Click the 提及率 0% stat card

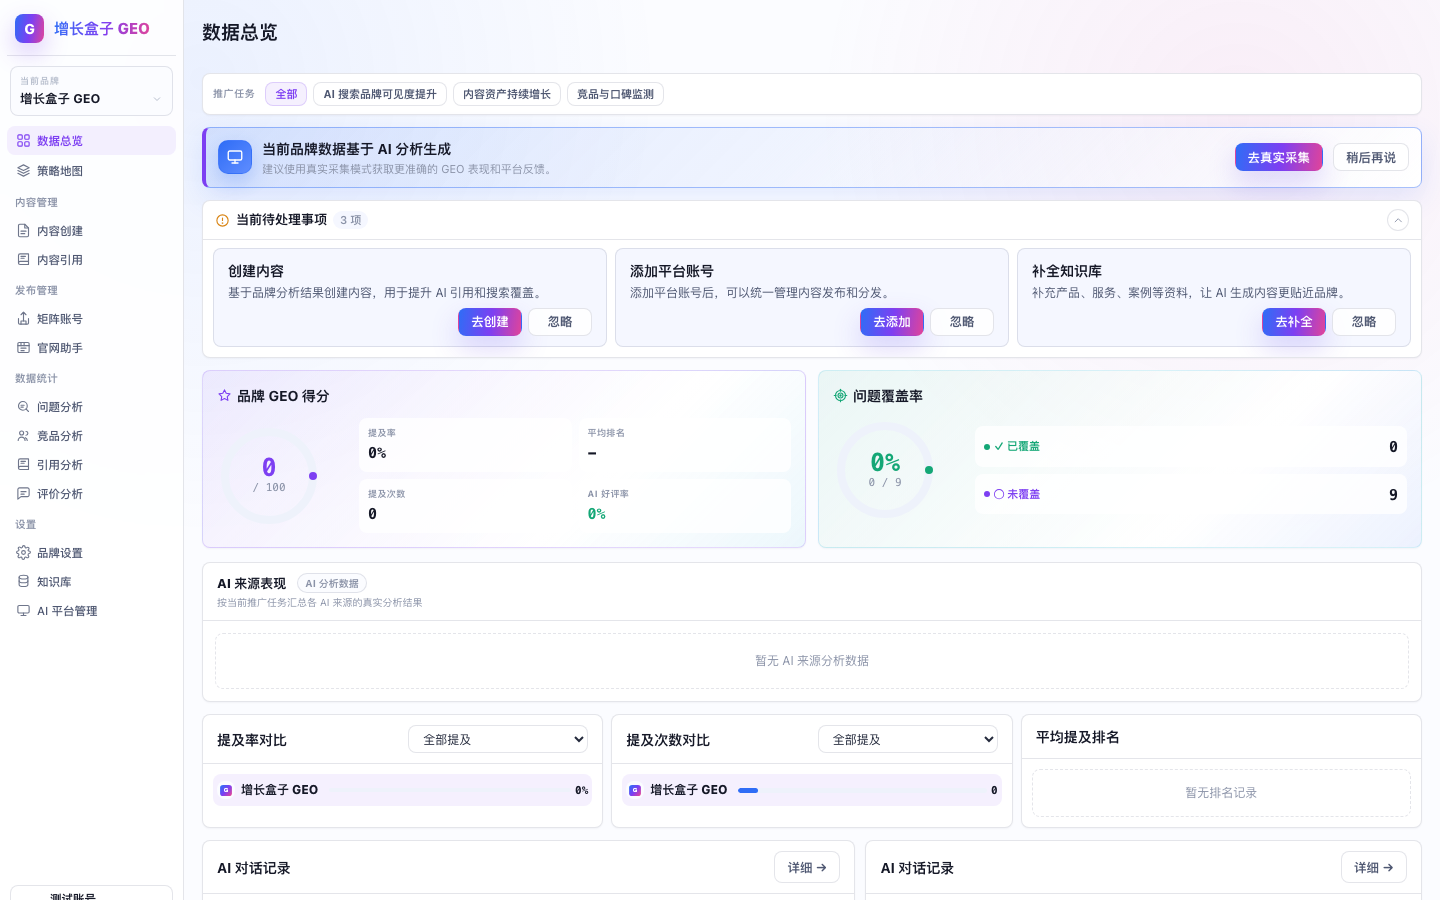[466, 445]
